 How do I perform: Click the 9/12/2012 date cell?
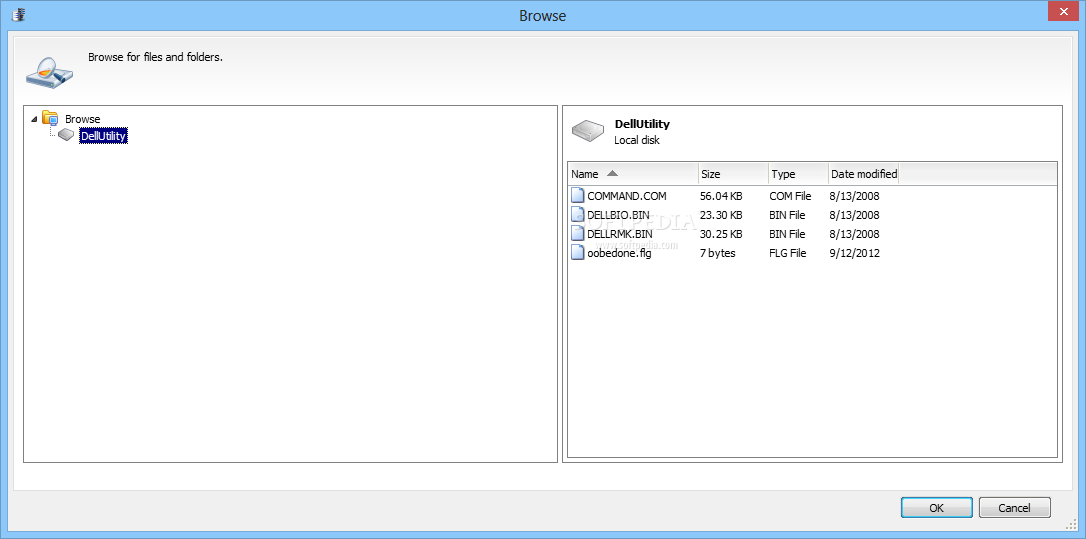point(854,253)
